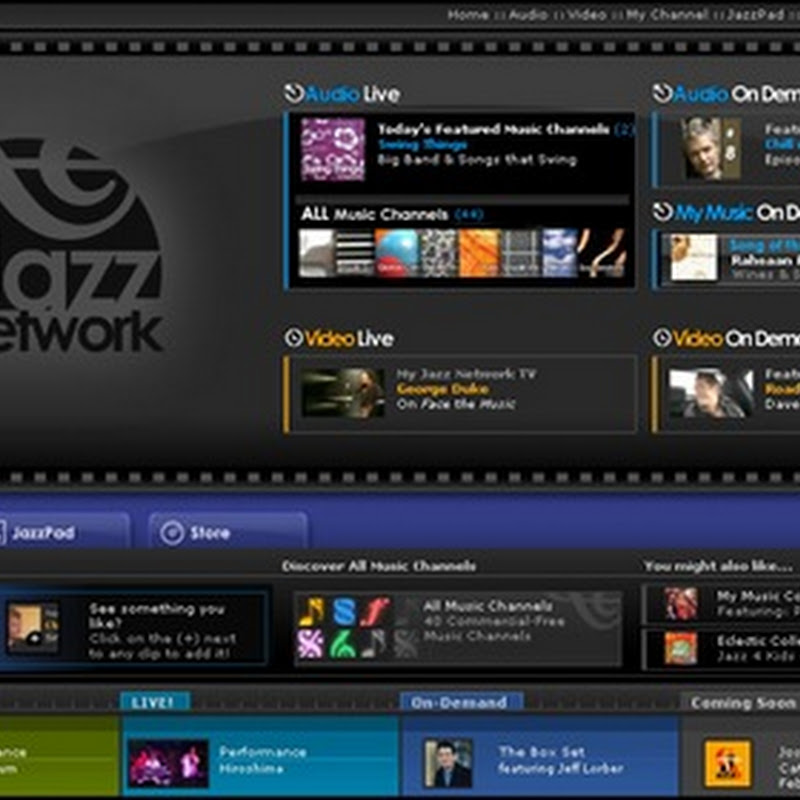Image resolution: width=800 pixels, height=800 pixels.
Task: Play the George Duke Video Live thumbnail
Action: [342, 392]
